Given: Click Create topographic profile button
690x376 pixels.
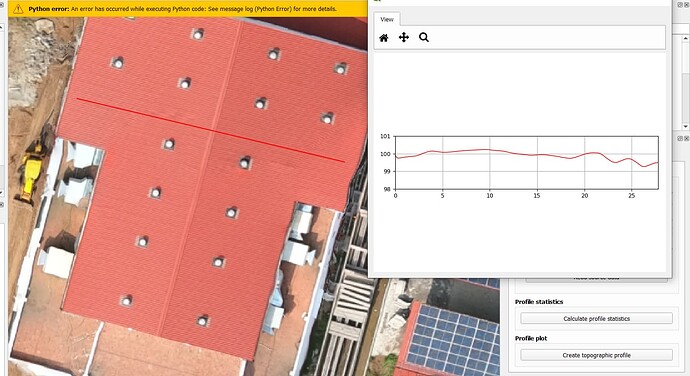Looking at the screenshot, I should [596, 355].
